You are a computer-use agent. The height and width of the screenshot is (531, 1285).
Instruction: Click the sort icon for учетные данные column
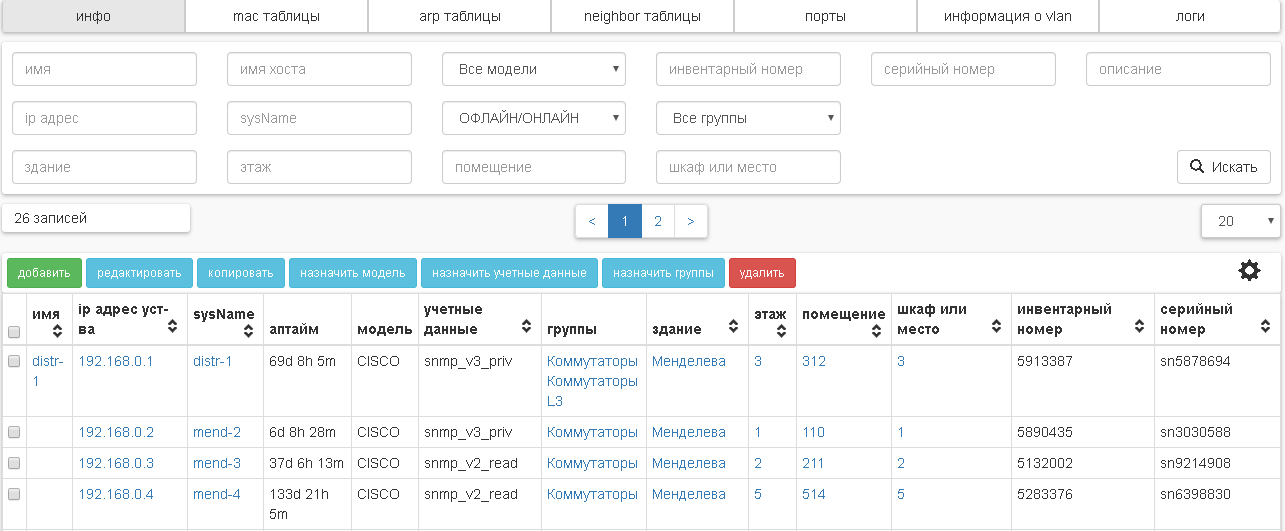coord(526,326)
